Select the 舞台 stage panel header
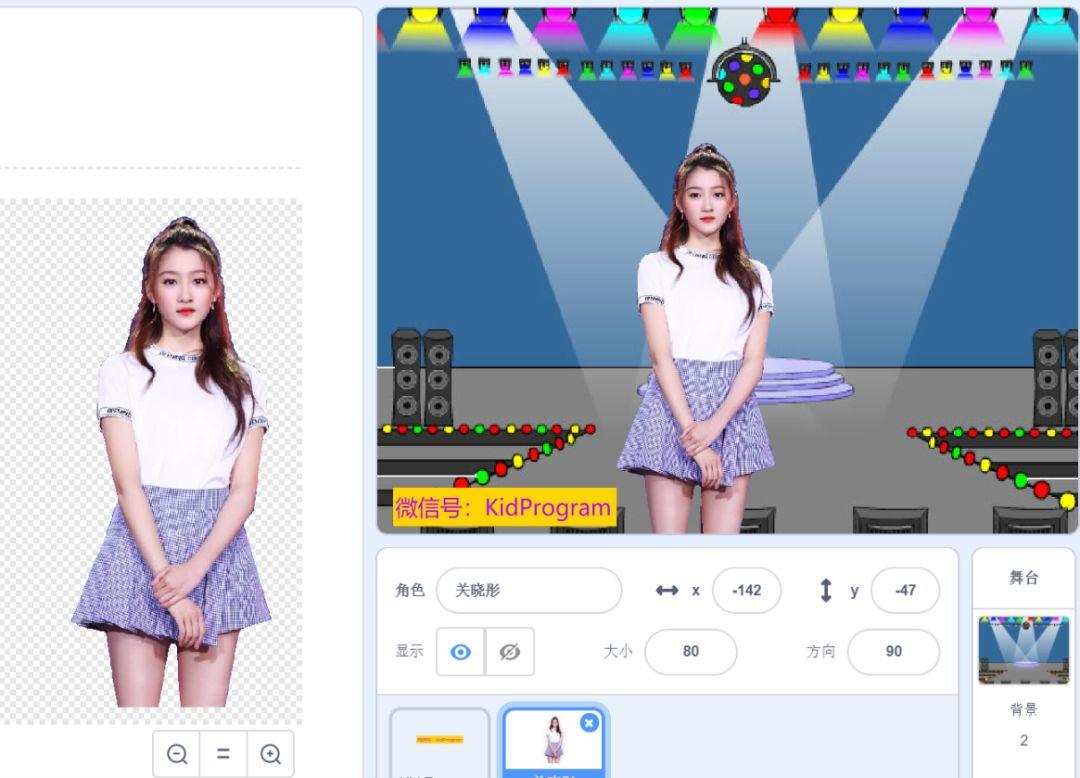The height and width of the screenshot is (778, 1080). [1023, 578]
